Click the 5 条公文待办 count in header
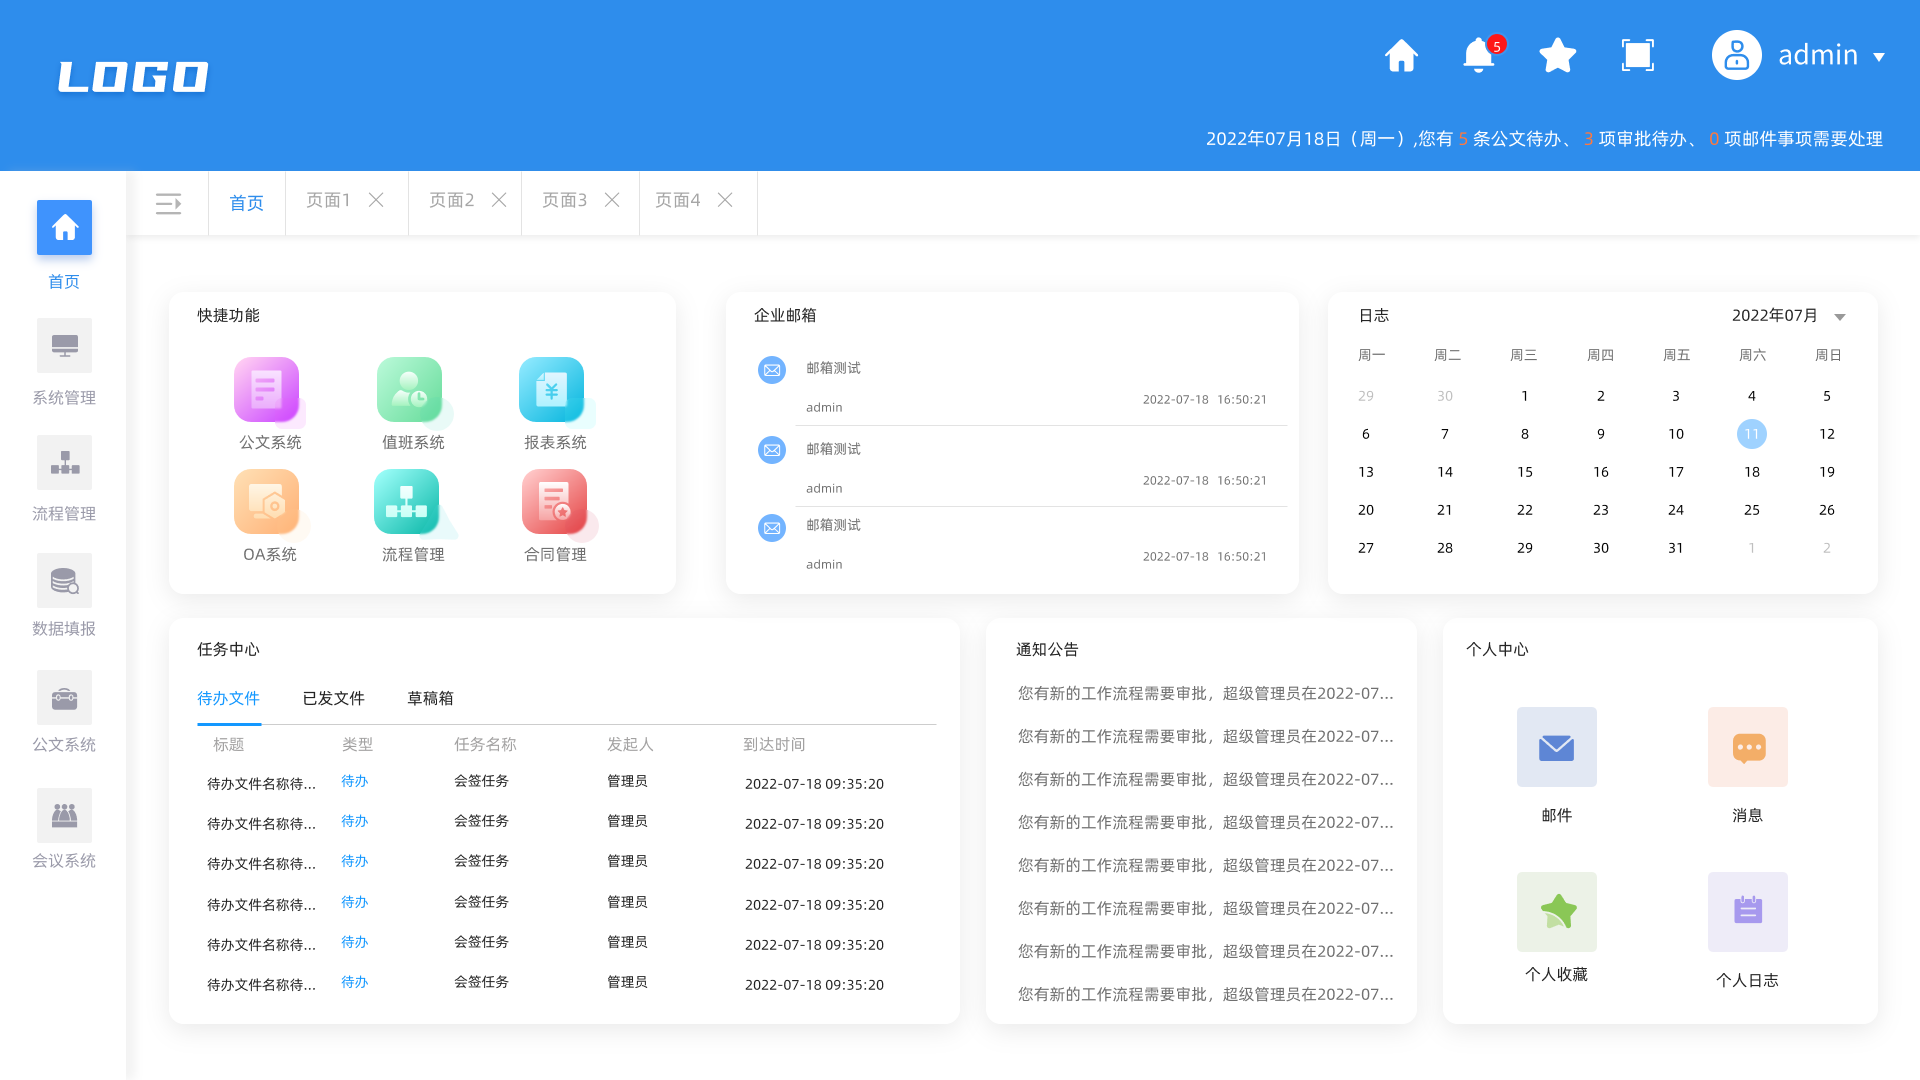Viewport: 1920px width, 1080px height. point(1463,139)
